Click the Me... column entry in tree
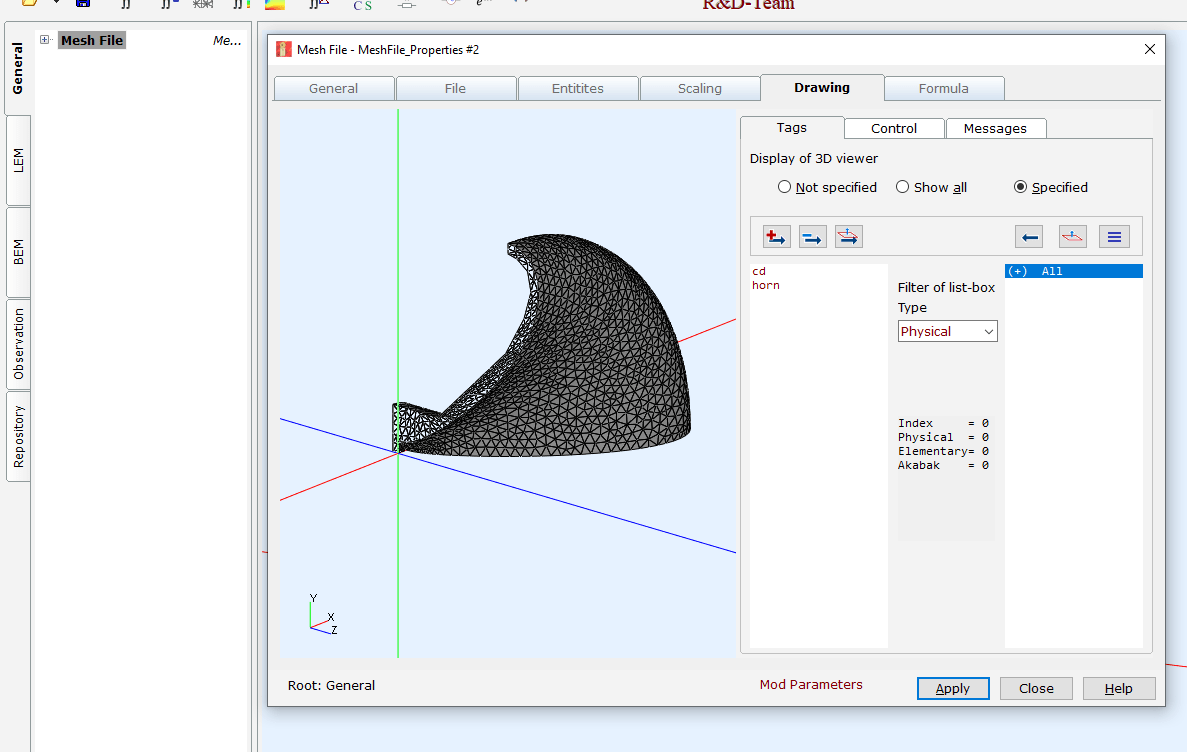Screen dimensions: 1187x752 226,41
